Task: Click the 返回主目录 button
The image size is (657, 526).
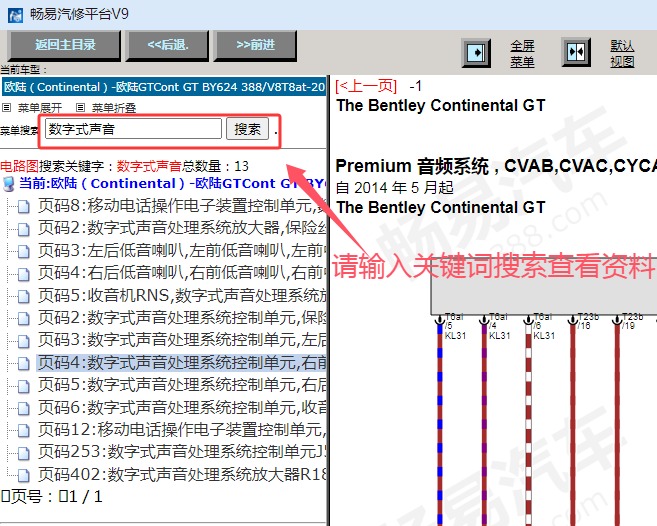Action: (65, 45)
